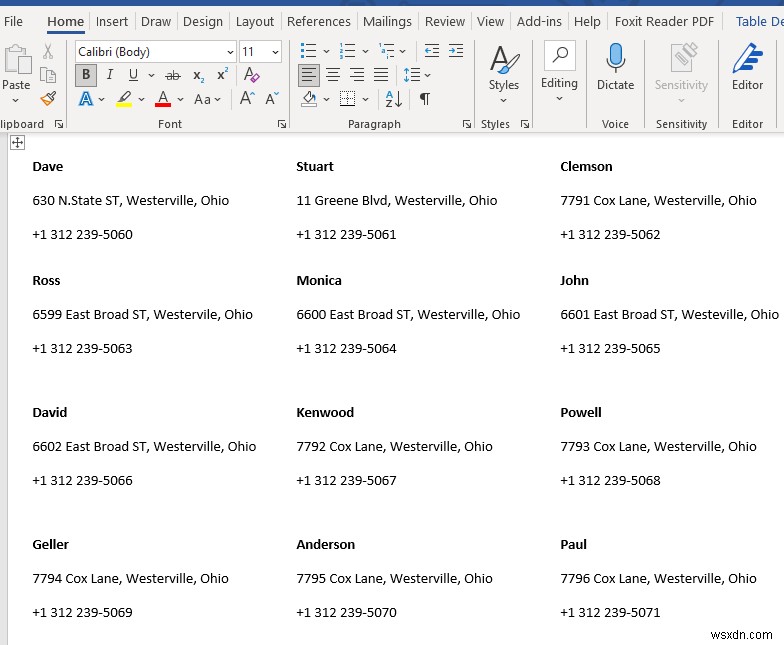This screenshot has height=645, width=784.
Task: Open the Editor pane
Action: [x=748, y=68]
